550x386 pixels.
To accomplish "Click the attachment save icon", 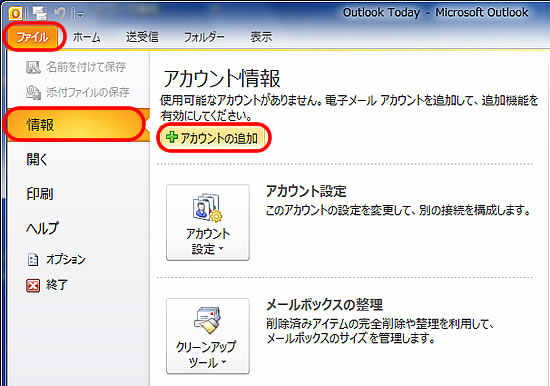I will click(33, 92).
